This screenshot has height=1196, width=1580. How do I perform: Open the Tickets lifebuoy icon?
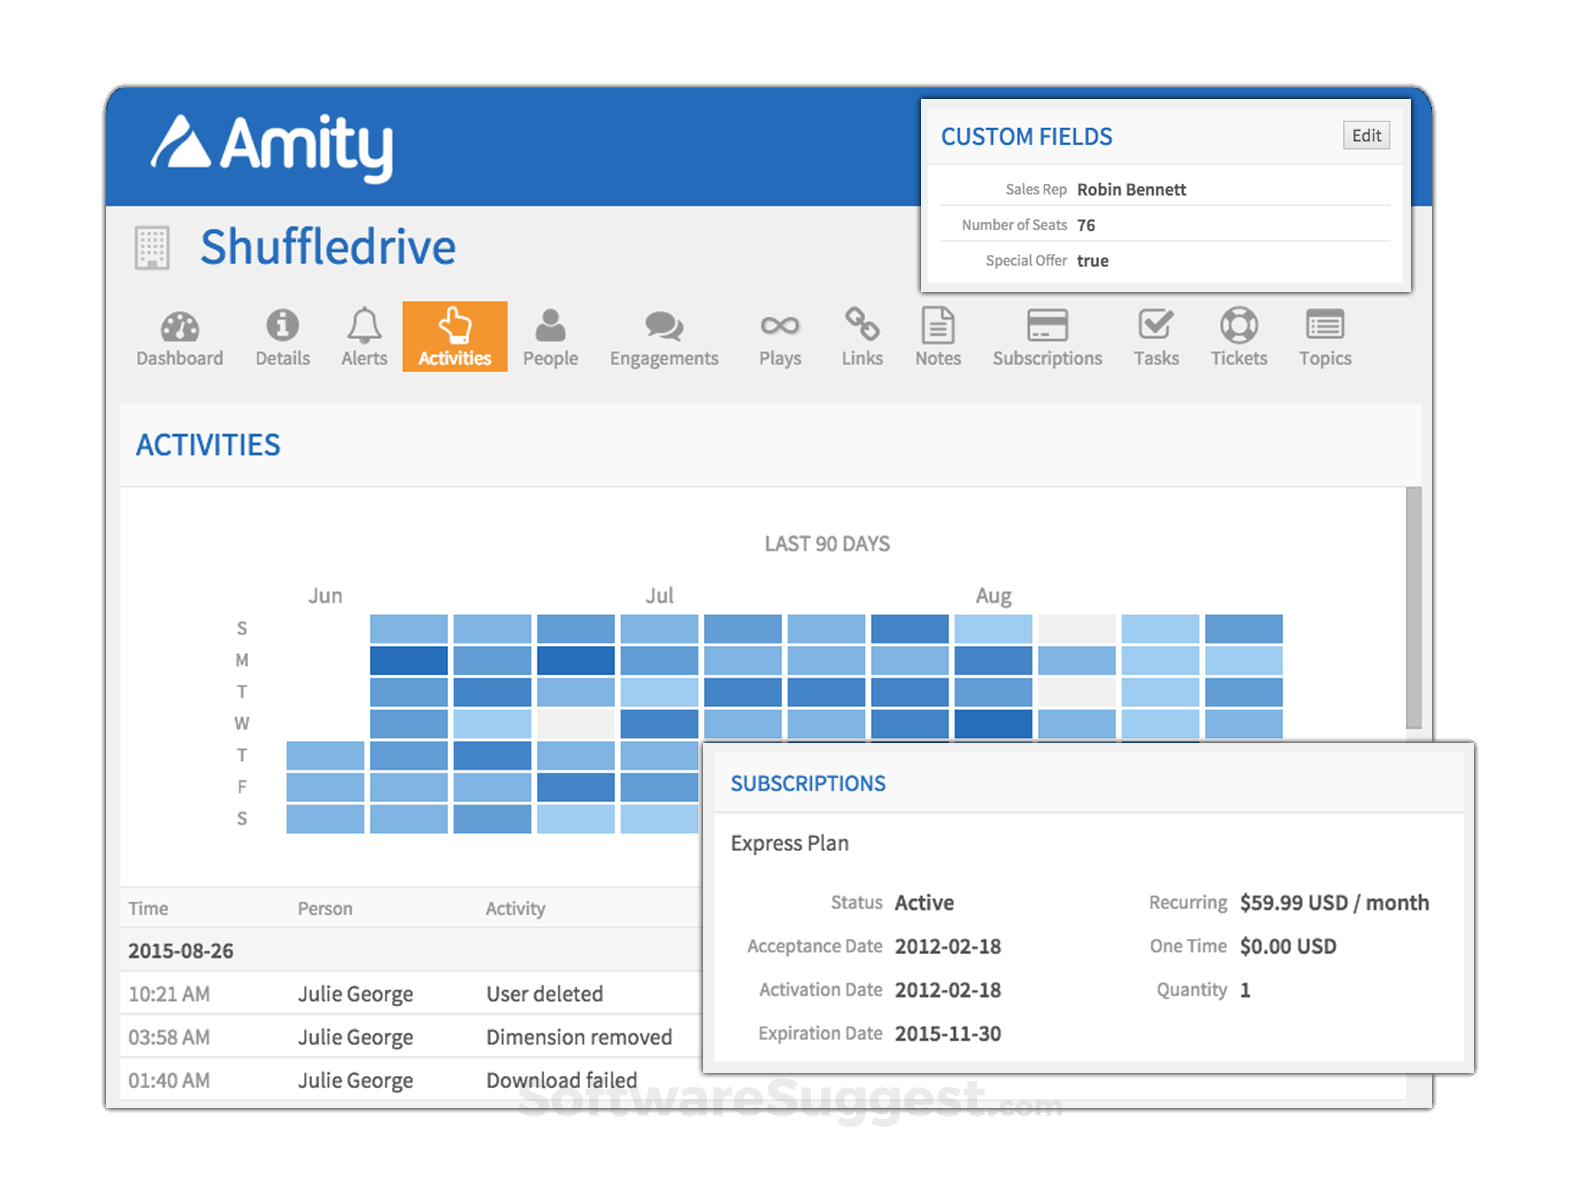click(x=1239, y=325)
